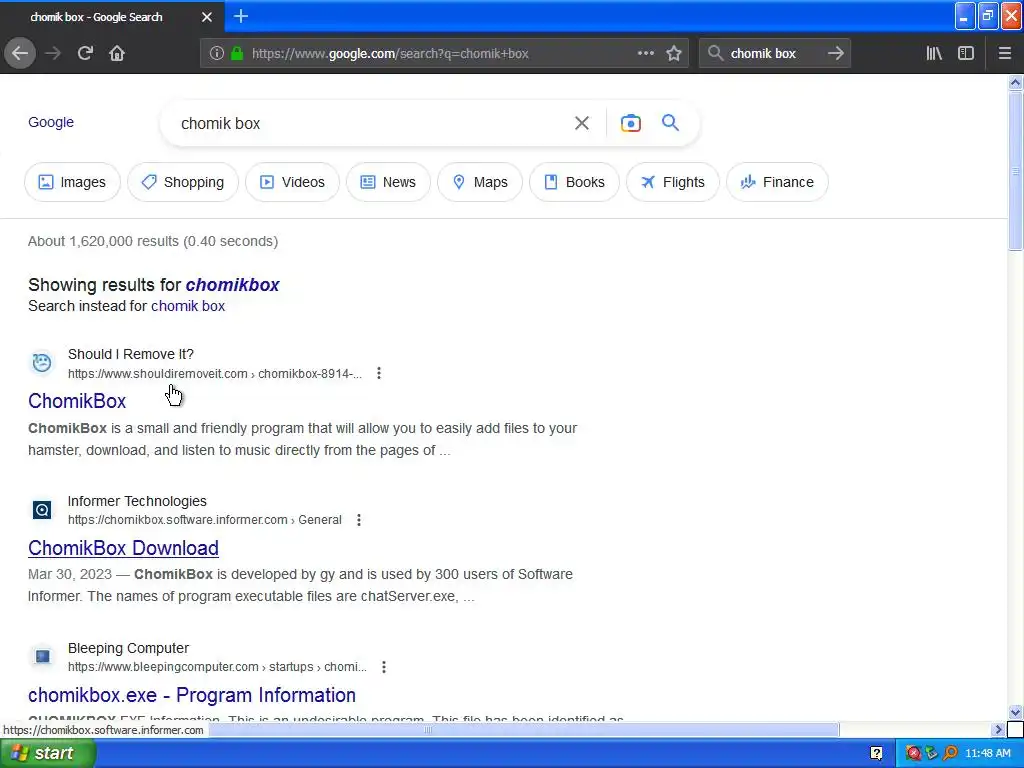Open the ChomikBox result title

tap(77, 401)
